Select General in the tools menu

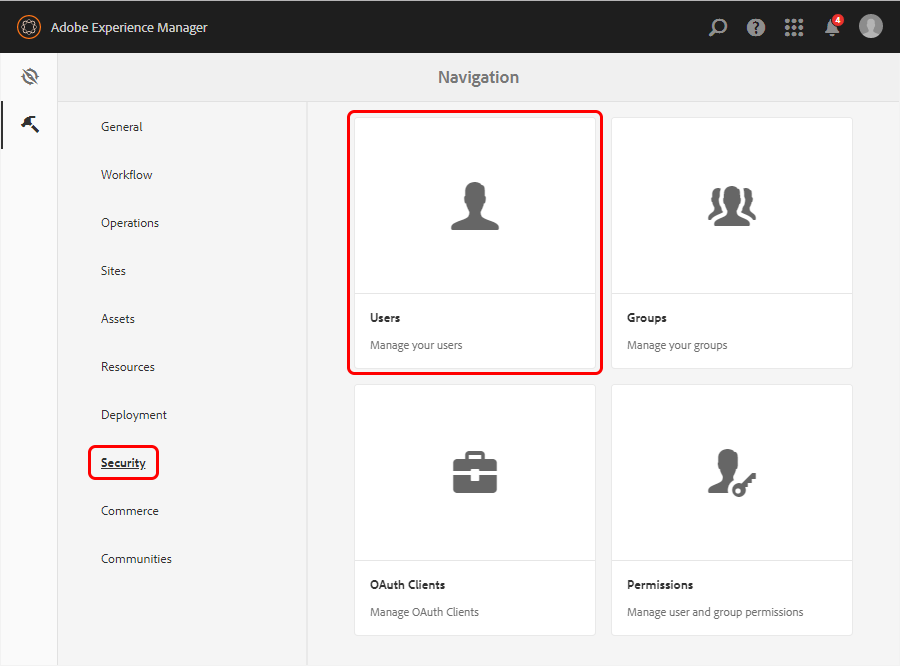point(122,127)
